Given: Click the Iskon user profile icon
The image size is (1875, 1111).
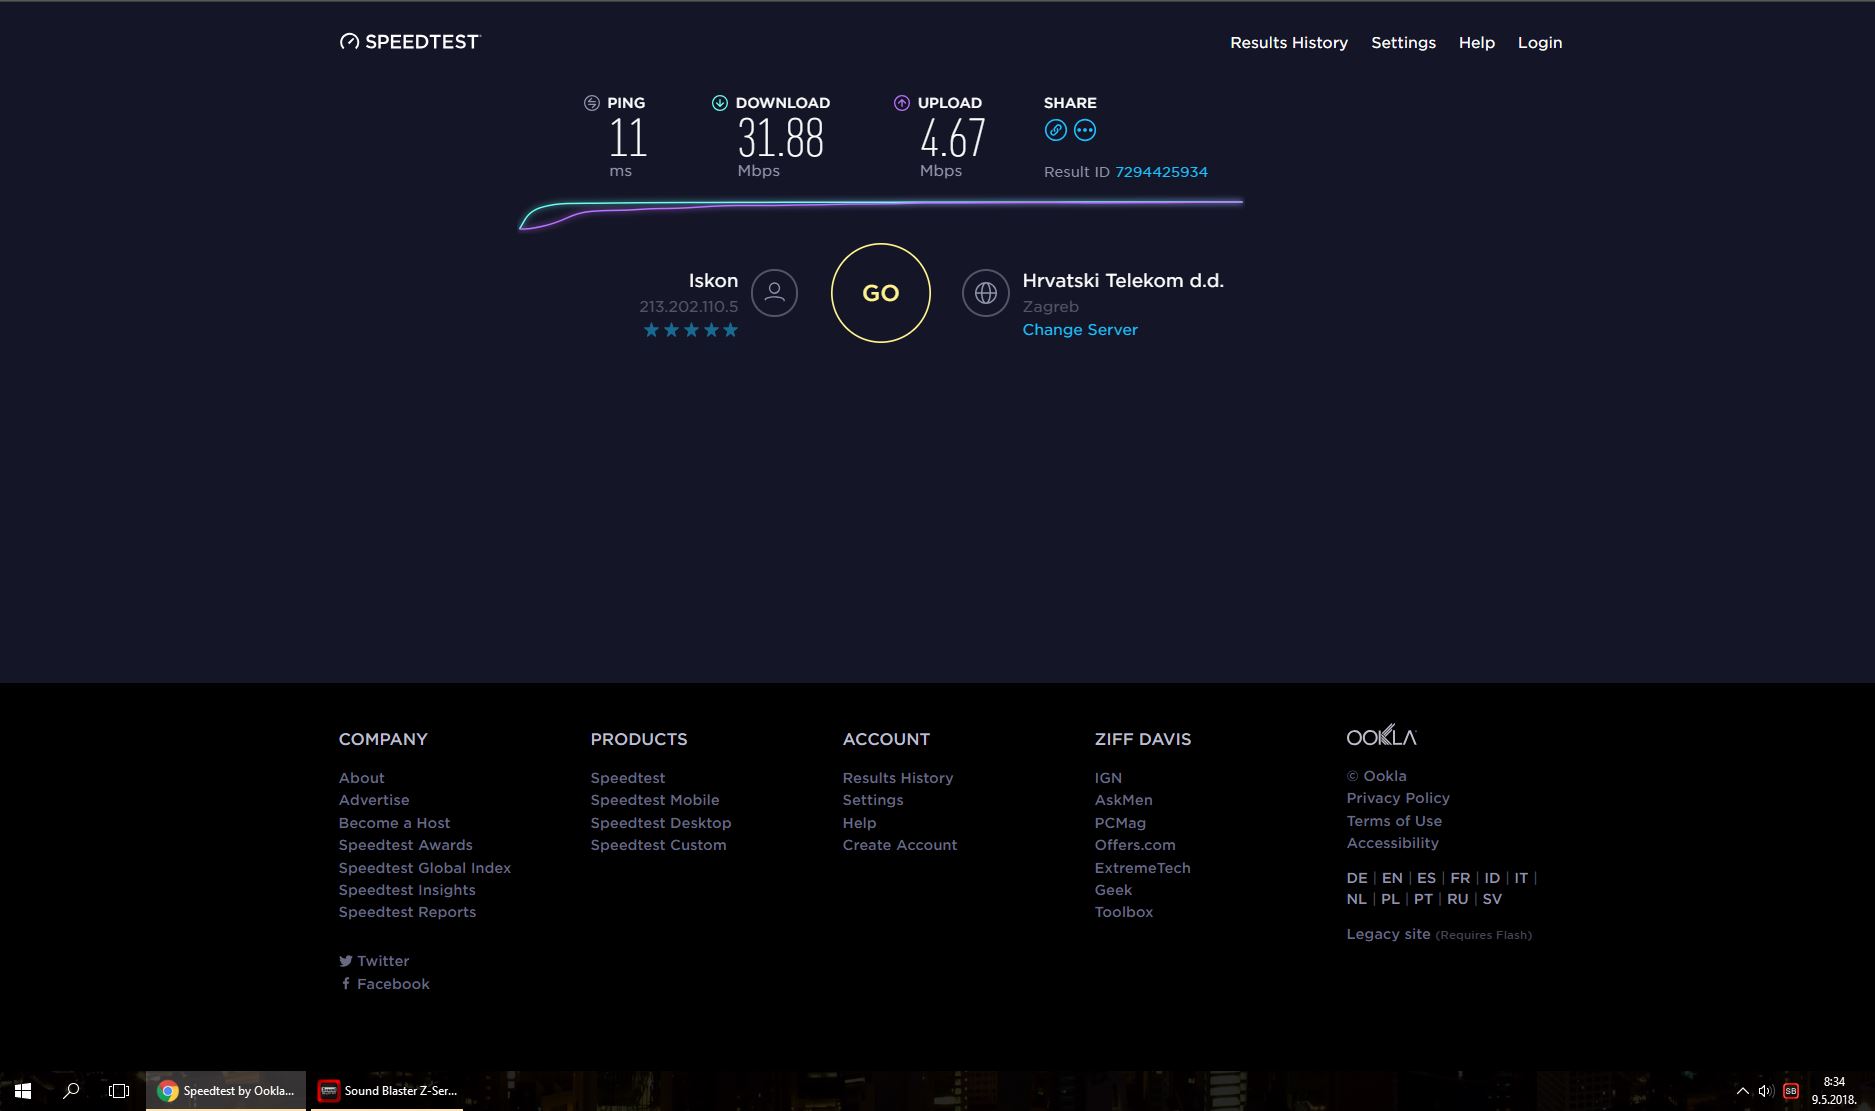Looking at the screenshot, I should [774, 293].
